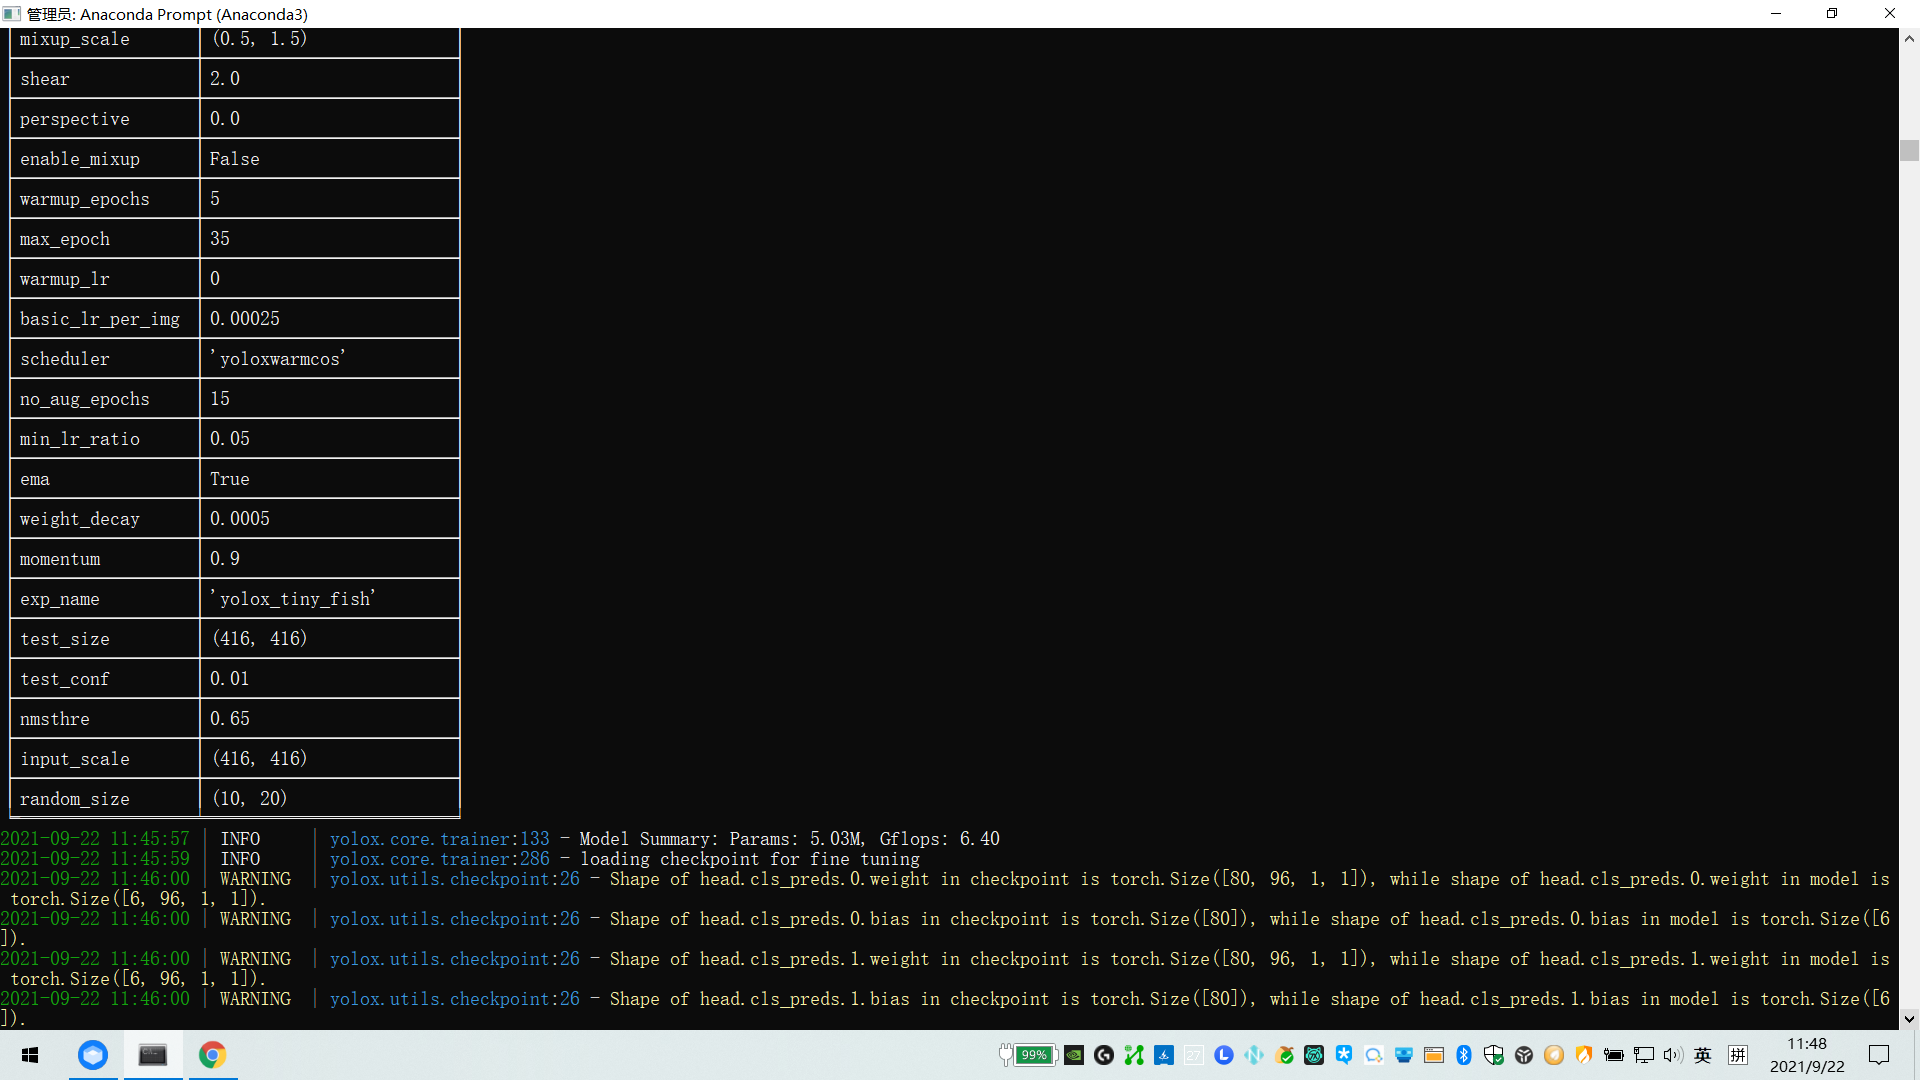Click the orange flame shield tray icon
This screenshot has width=1920, height=1080.
[1584, 1055]
